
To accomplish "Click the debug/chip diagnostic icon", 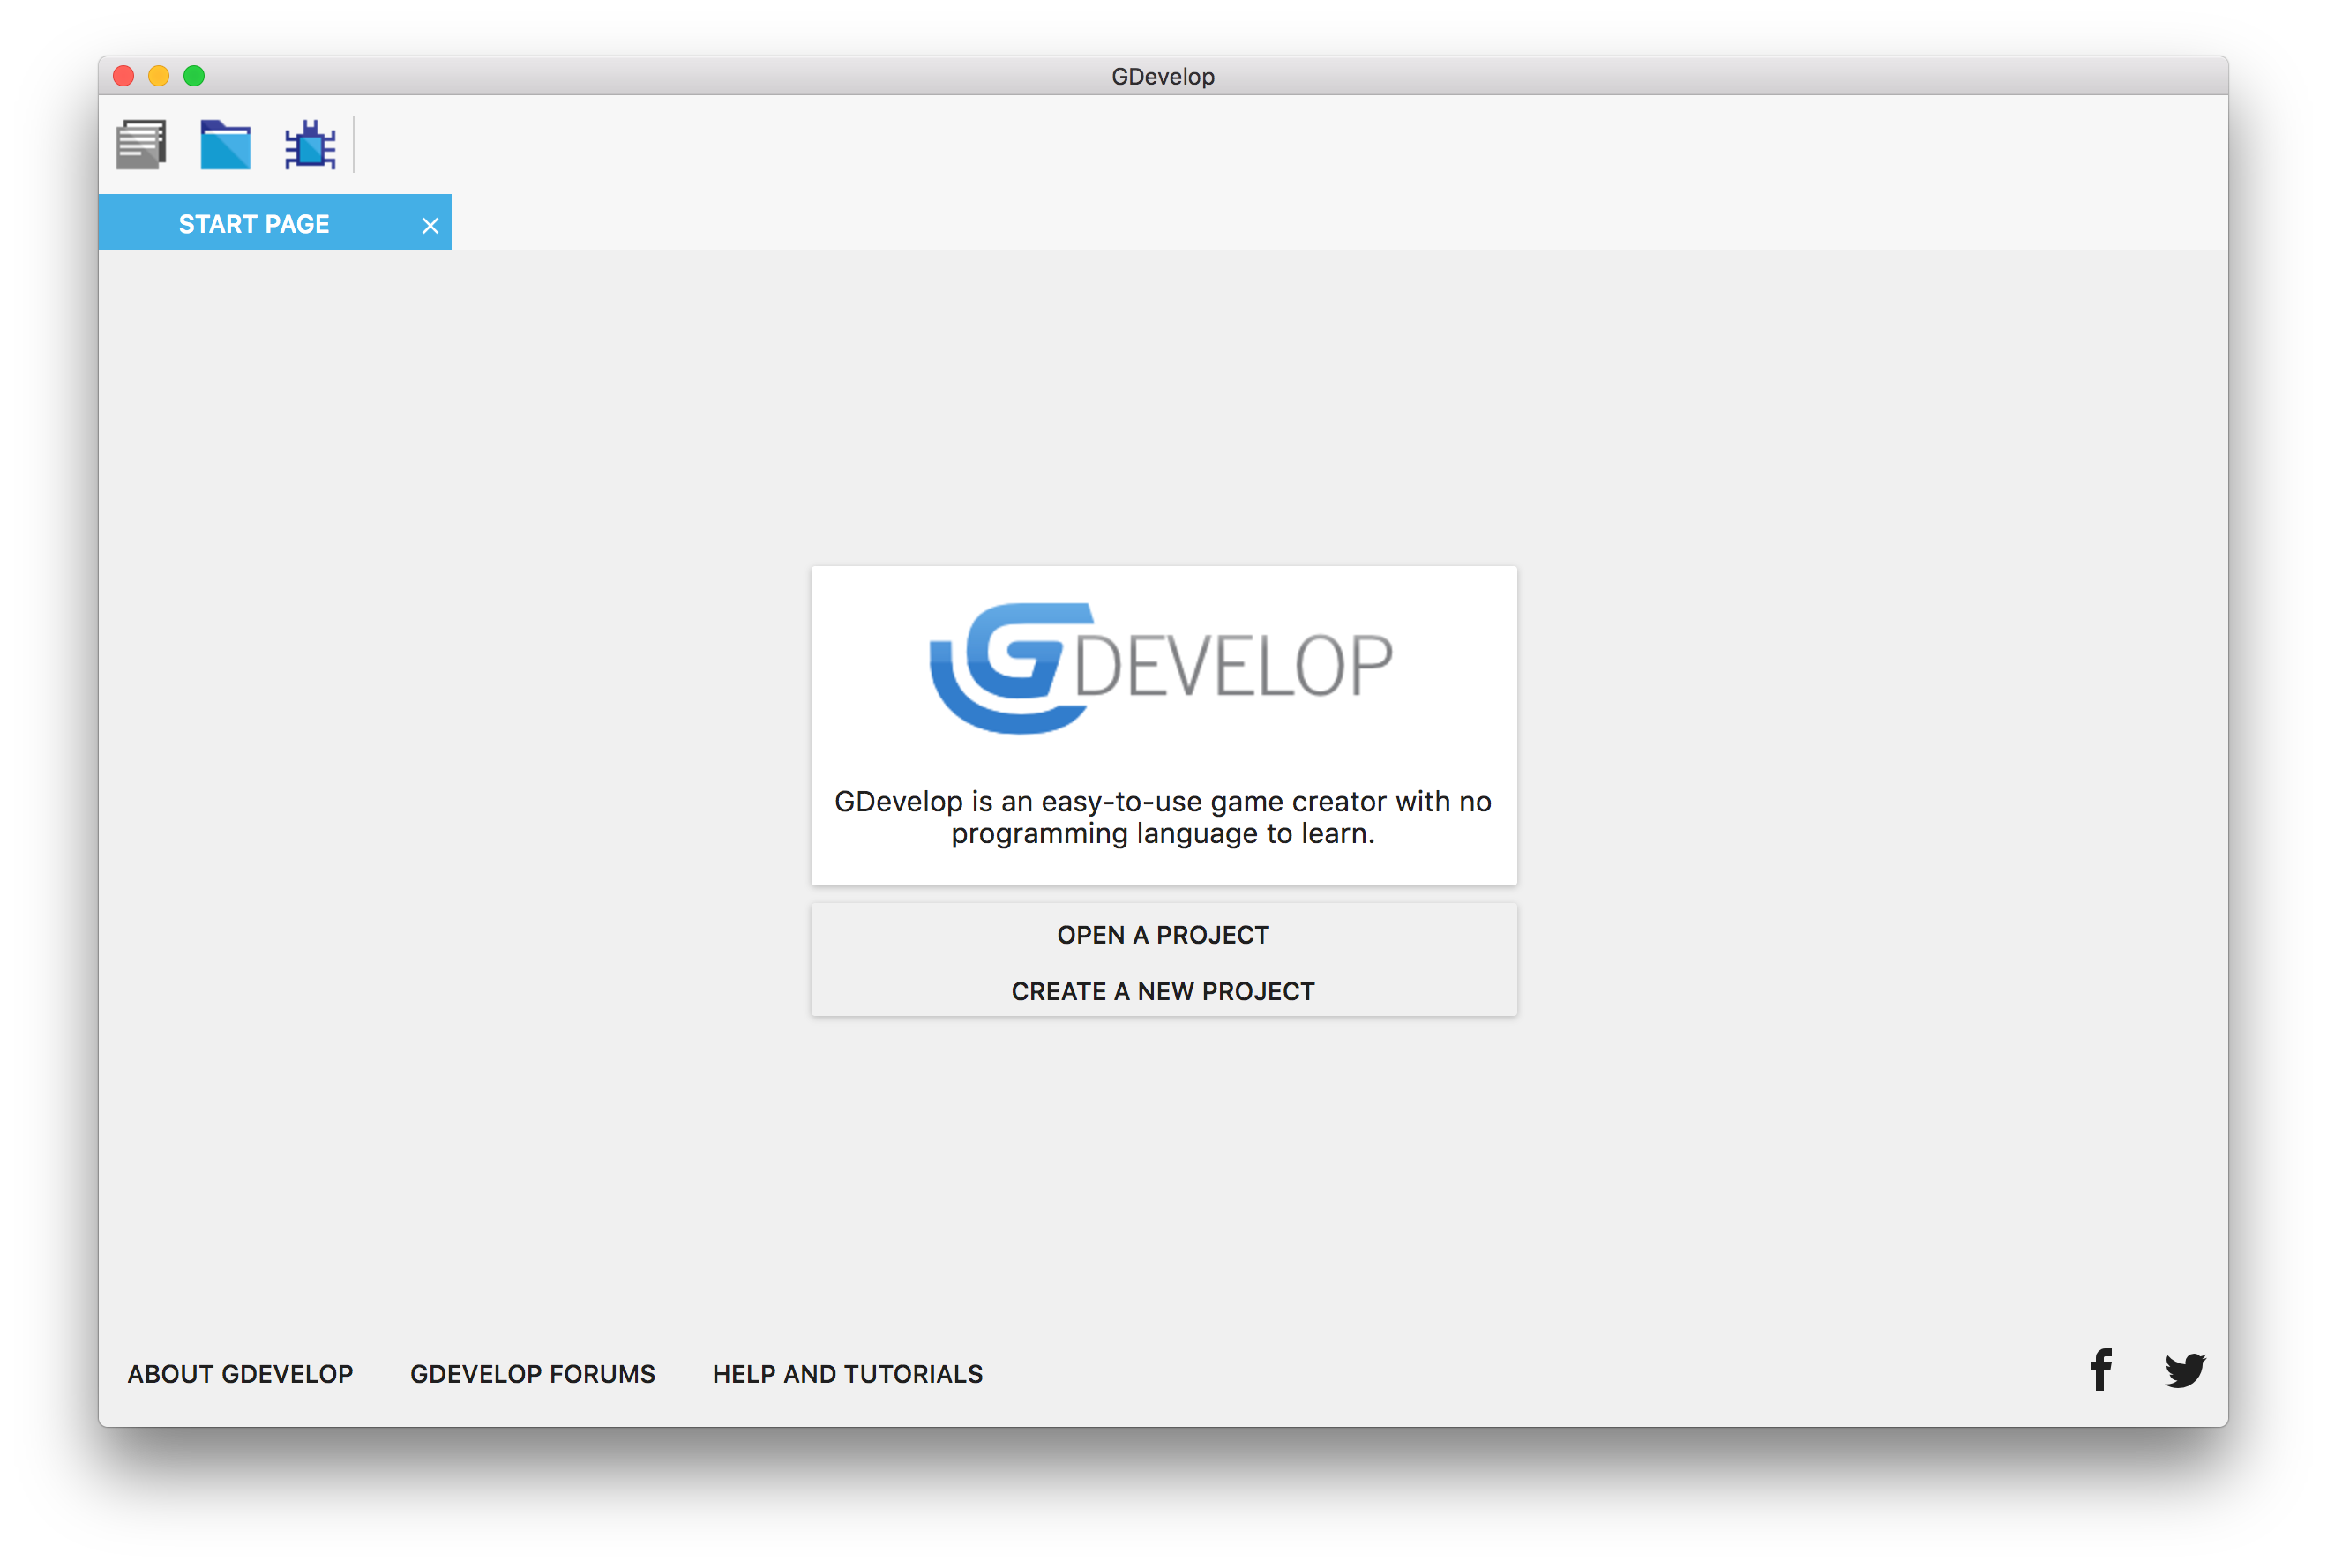I will coord(310,147).
